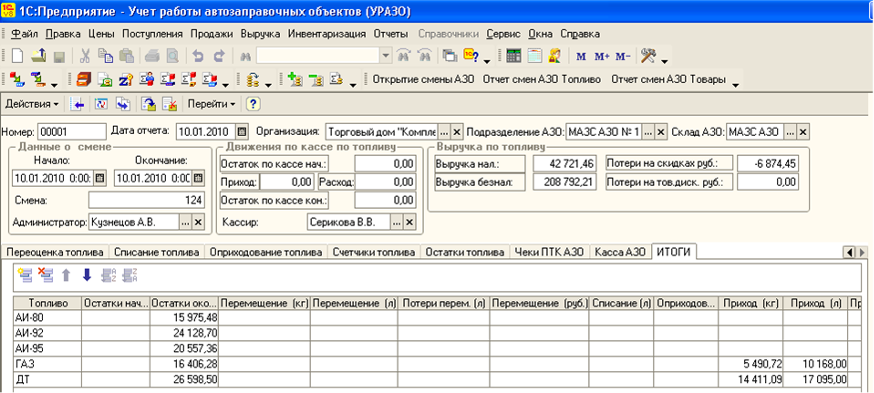Open calendar picker for shift Начало
This screenshot has height=393, width=874.
click(100, 179)
